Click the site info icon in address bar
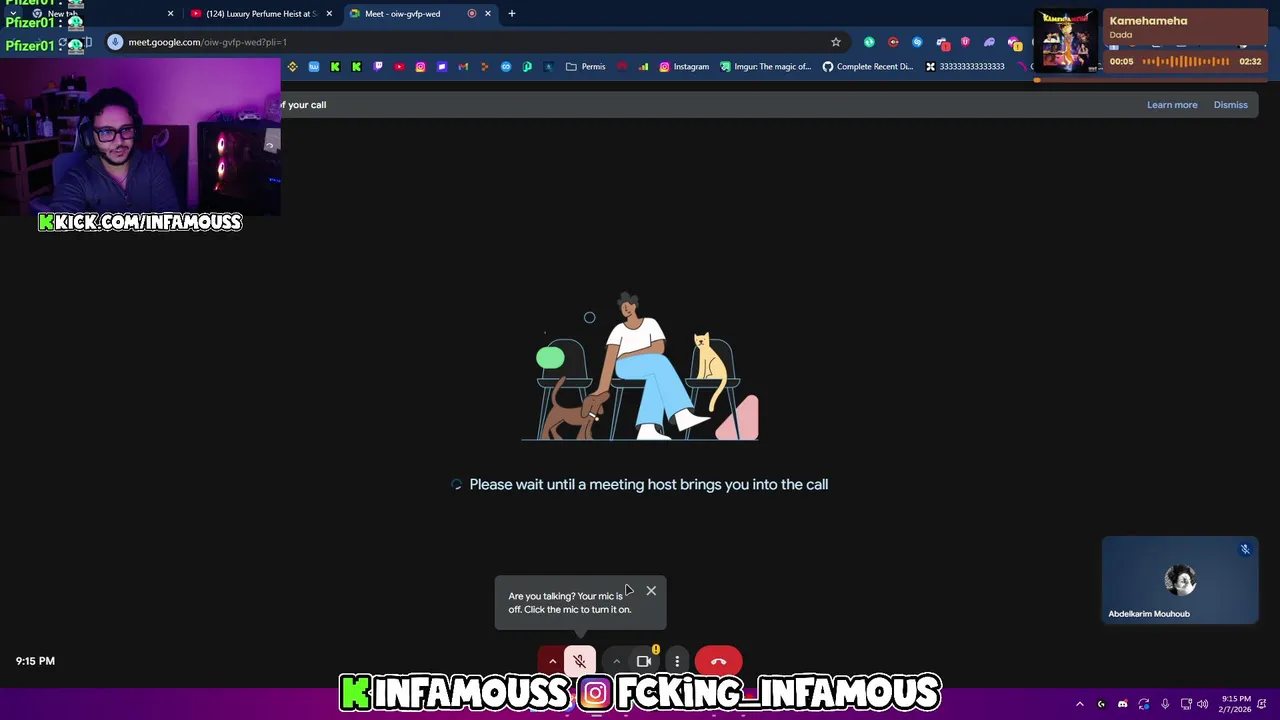Screen dimensions: 1280x720 click(x=115, y=42)
